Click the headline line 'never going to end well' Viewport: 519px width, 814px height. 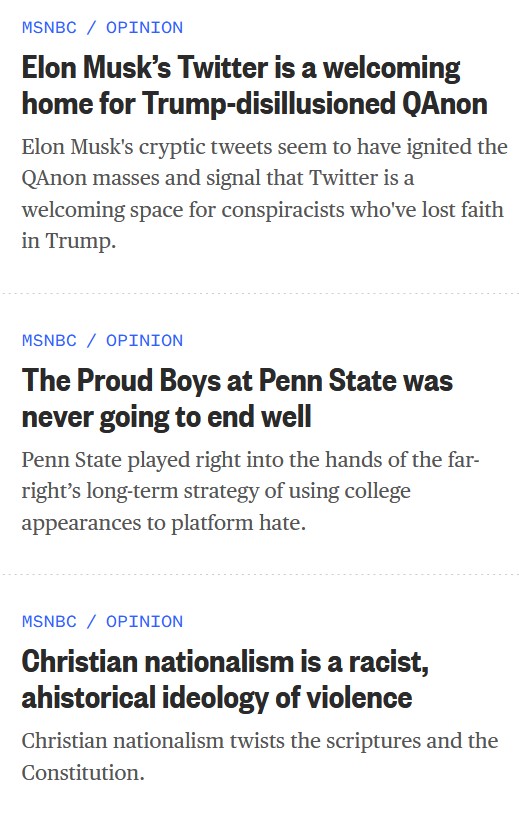click(167, 417)
